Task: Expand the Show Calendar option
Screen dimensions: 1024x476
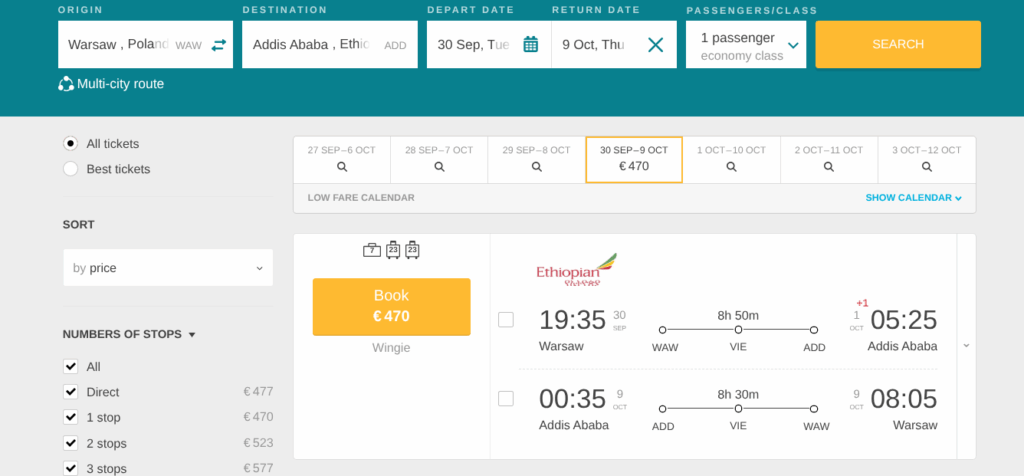Action: (x=913, y=198)
